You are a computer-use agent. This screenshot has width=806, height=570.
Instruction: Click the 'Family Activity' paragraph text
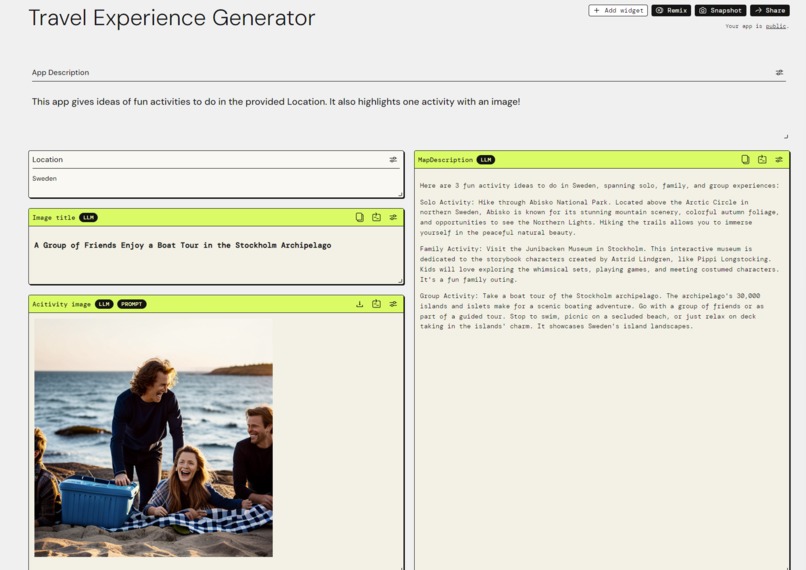pyautogui.click(x=599, y=264)
